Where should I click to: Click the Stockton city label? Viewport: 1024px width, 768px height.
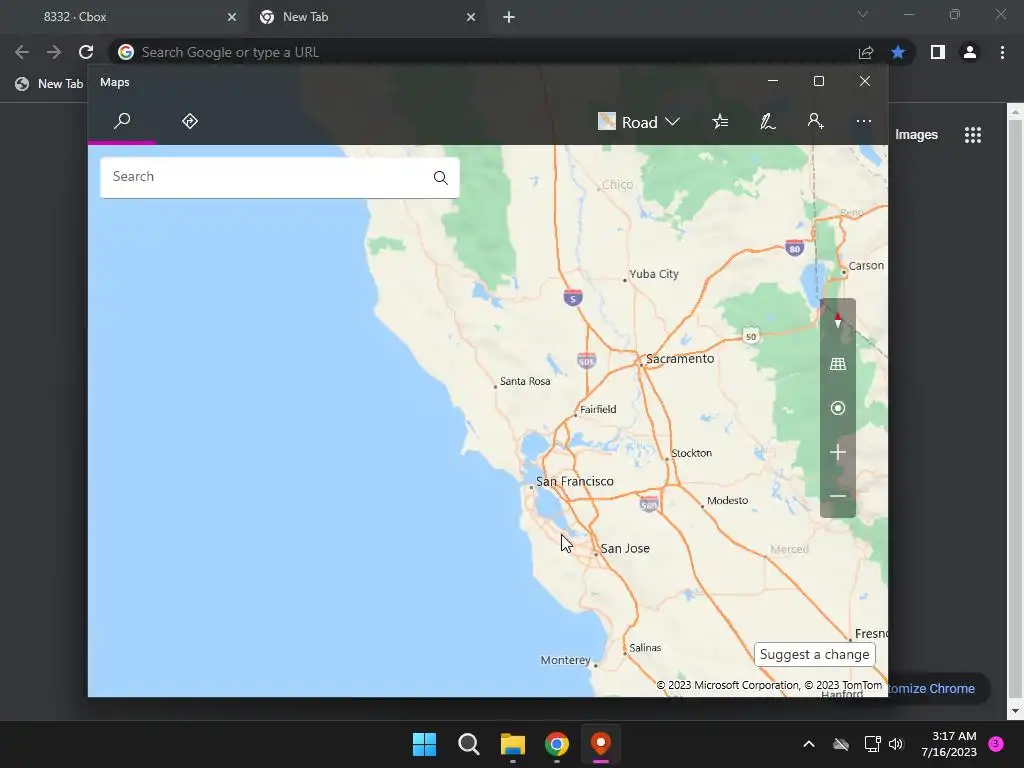692,453
